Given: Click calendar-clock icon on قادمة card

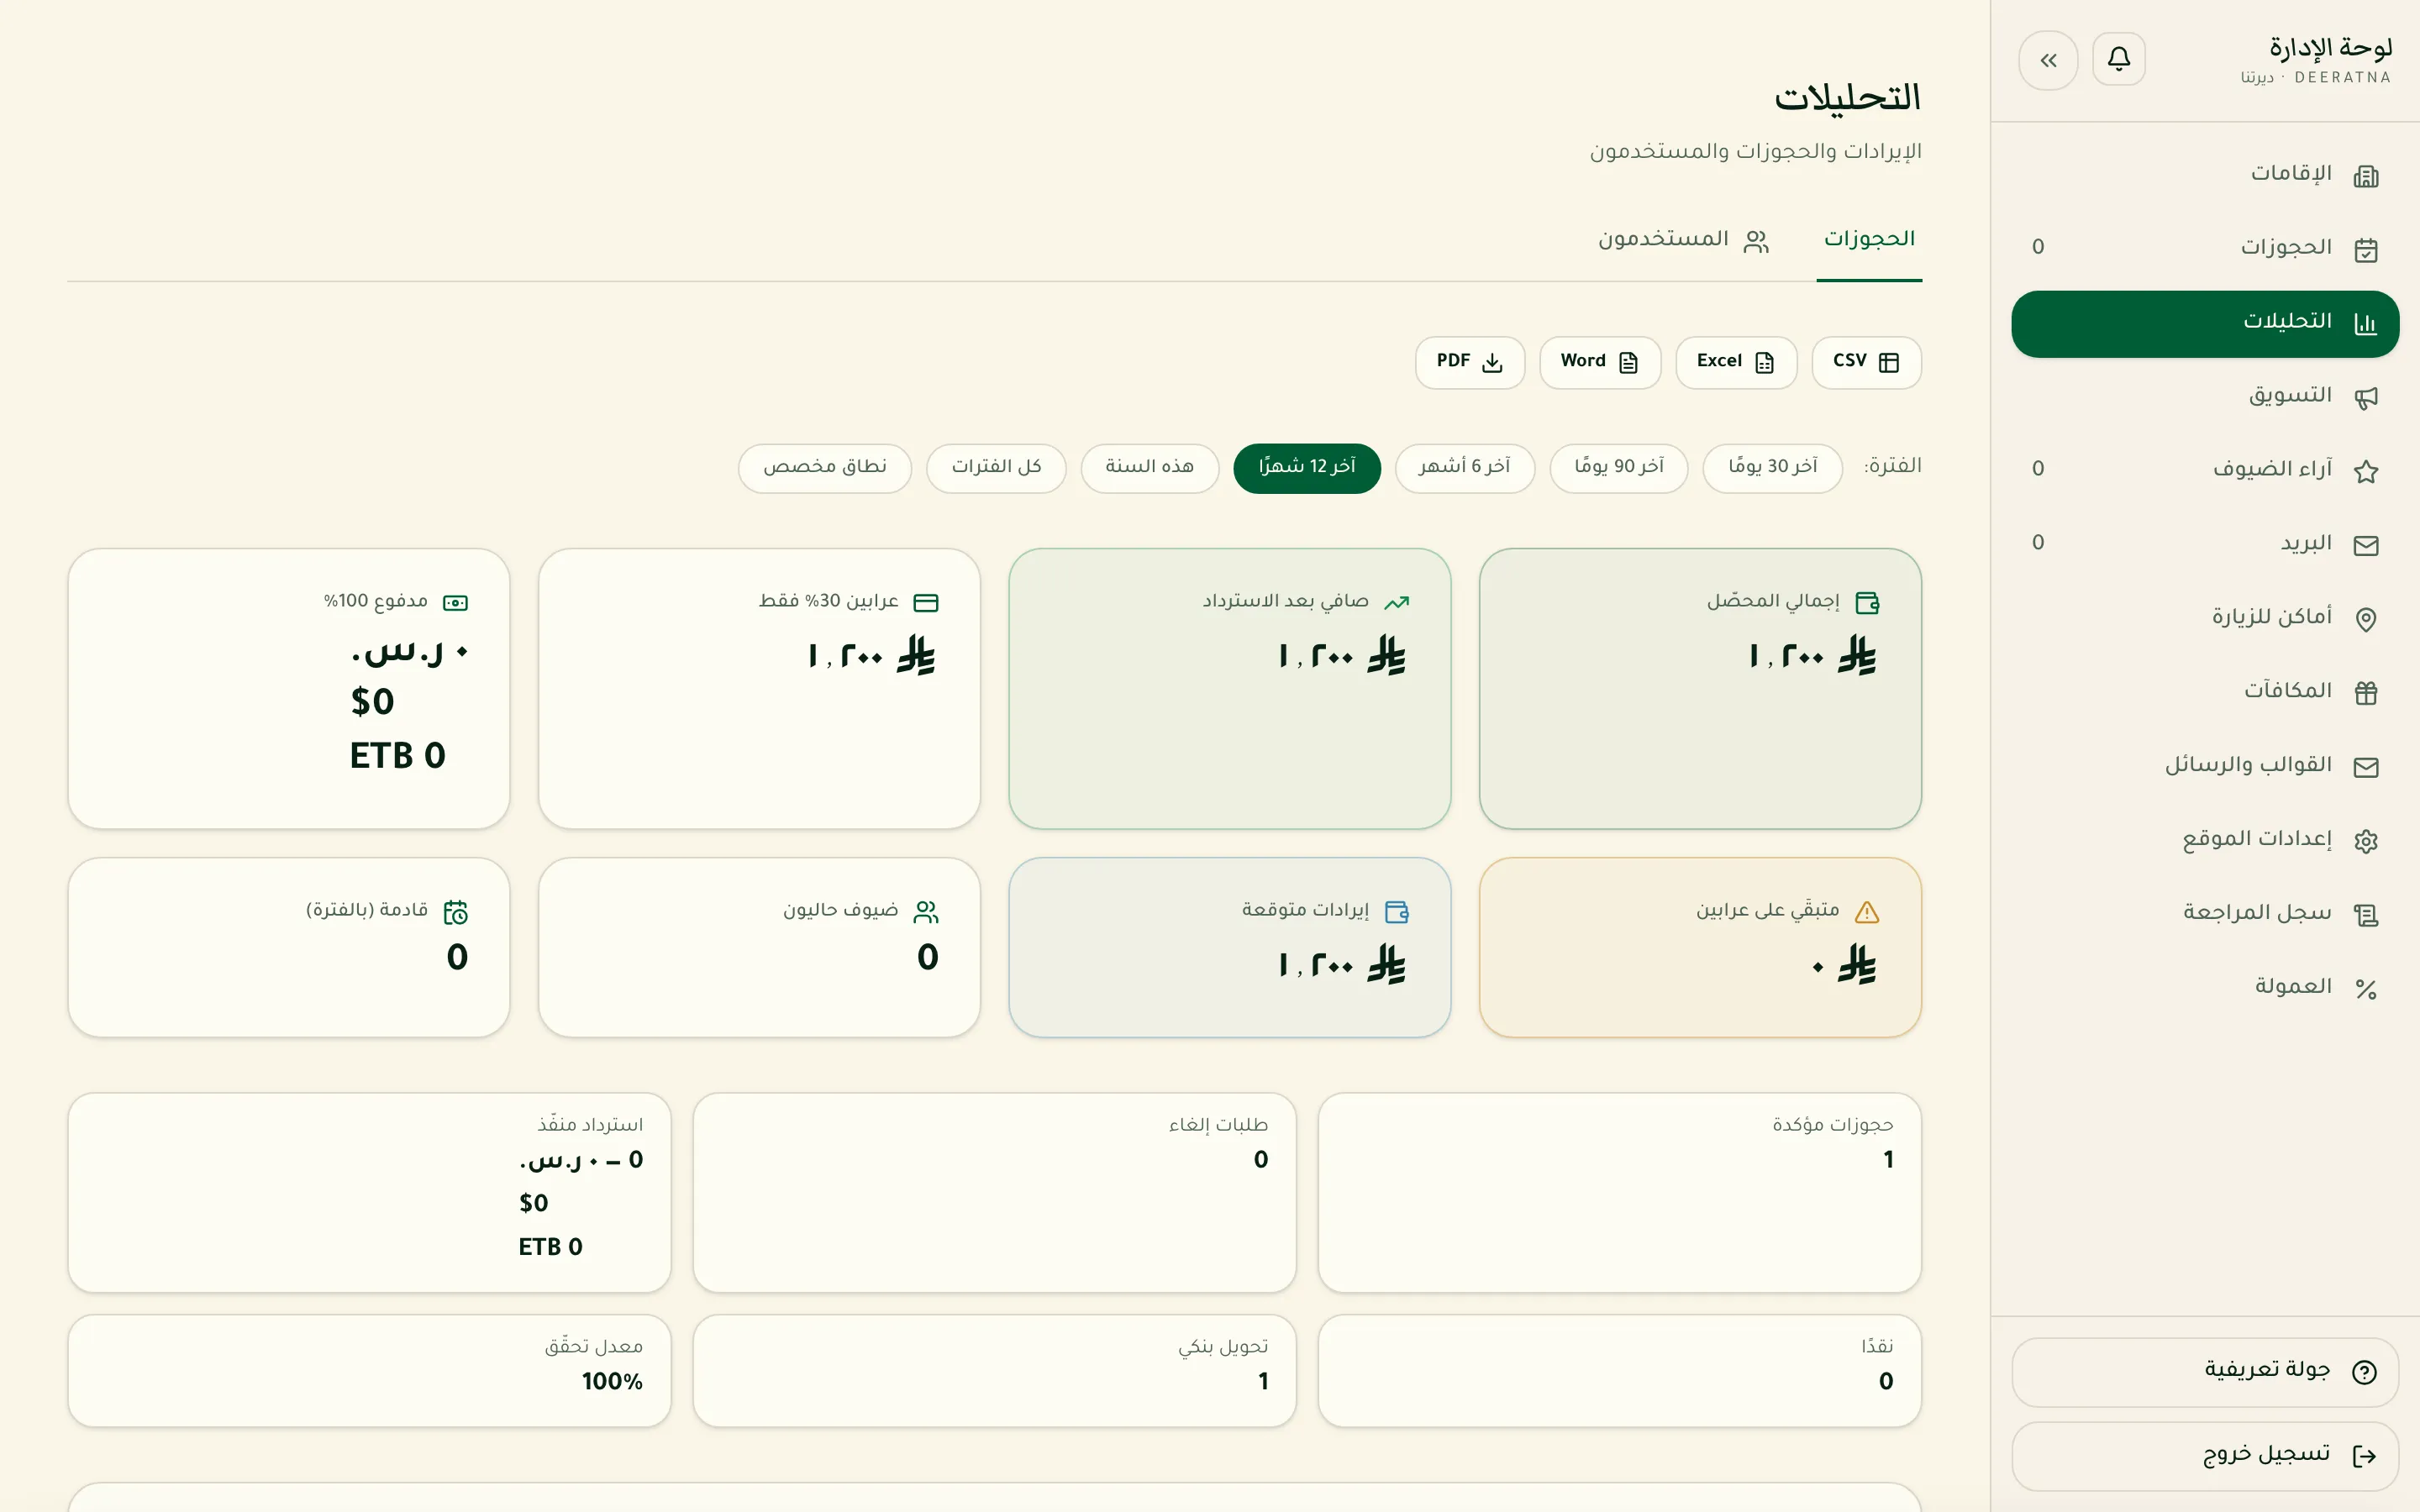Looking at the screenshot, I should (x=455, y=912).
